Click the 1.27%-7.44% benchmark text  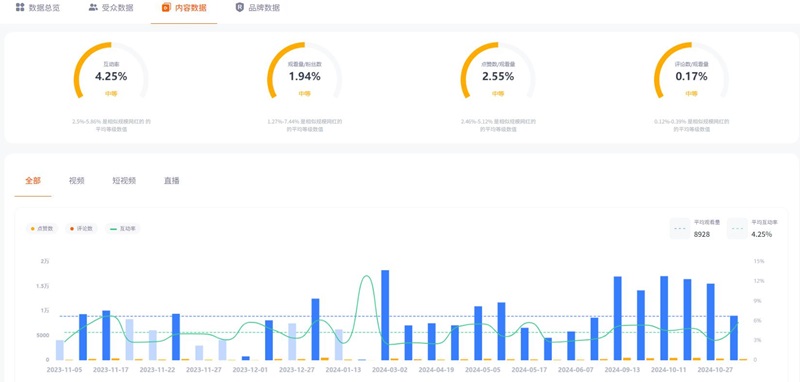pos(305,125)
